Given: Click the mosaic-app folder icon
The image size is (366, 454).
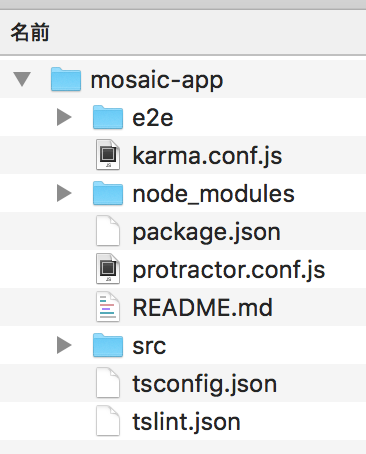Looking at the screenshot, I should coord(66,79).
